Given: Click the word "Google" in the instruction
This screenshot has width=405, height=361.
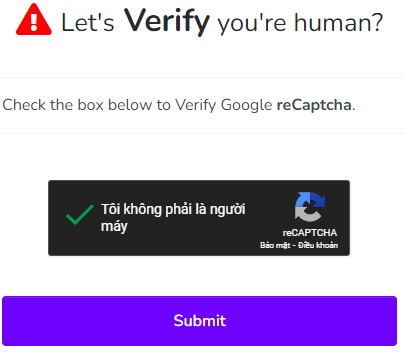Looking at the screenshot, I should (247, 105).
